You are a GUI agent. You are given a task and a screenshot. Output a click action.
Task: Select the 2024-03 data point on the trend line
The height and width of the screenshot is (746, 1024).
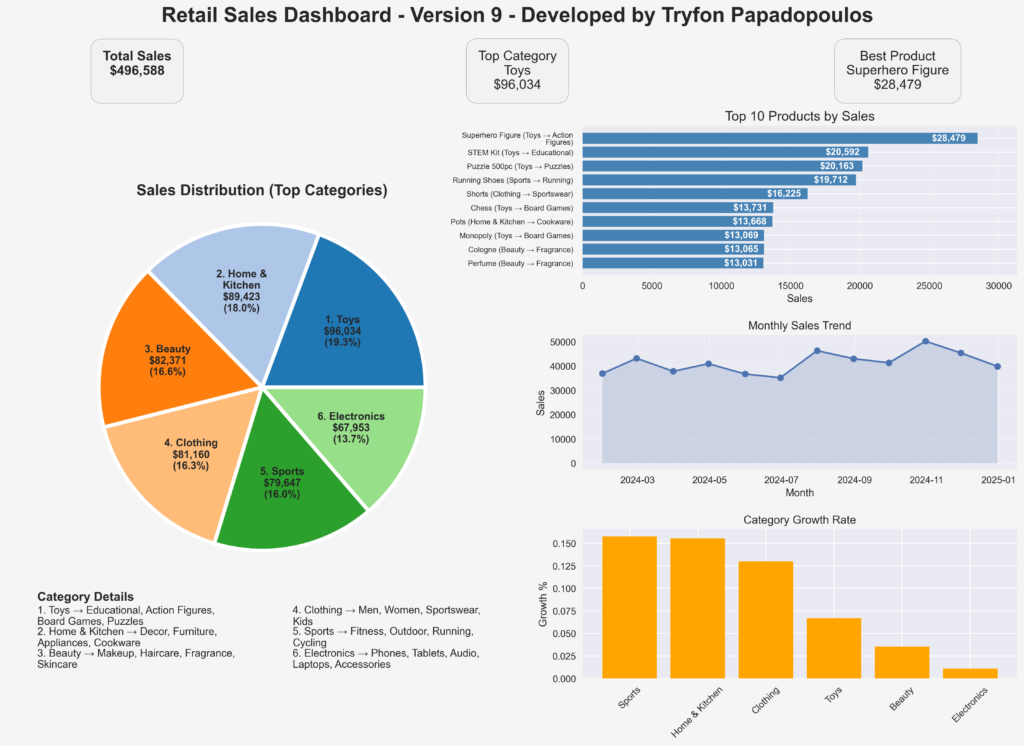[x=635, y=357]
